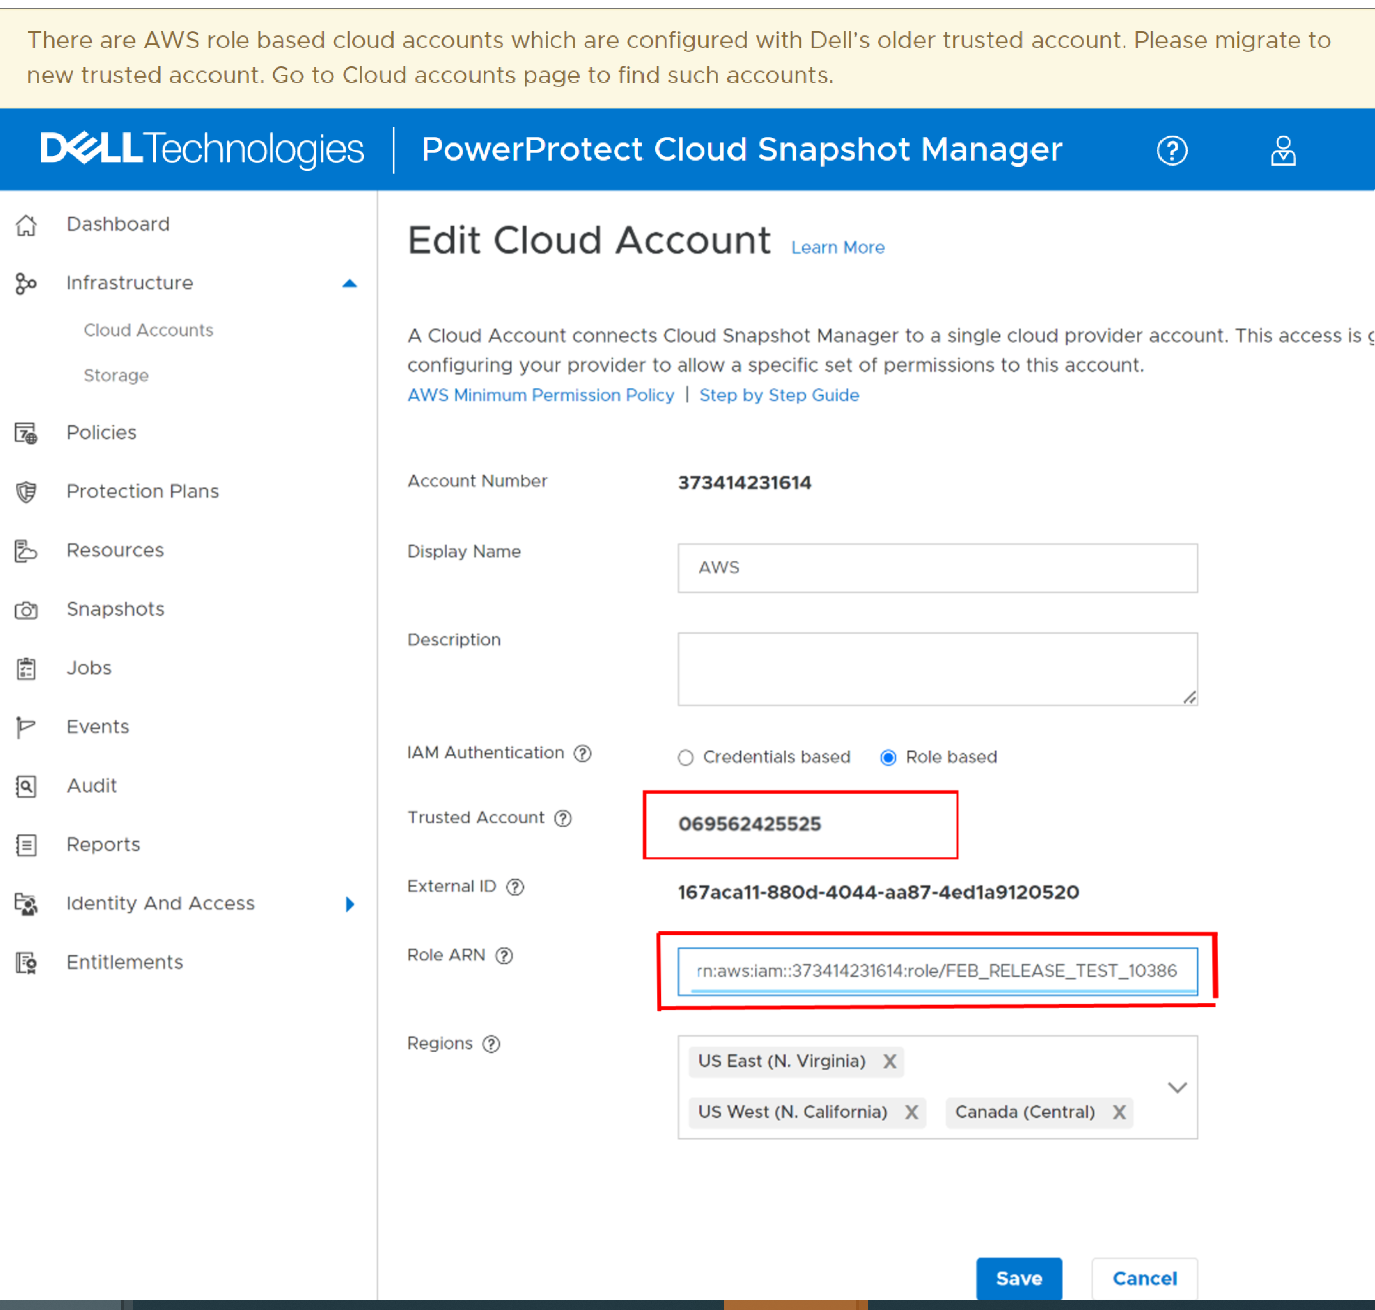Select the Role based radio button
1375x1310 pixels.
889,757
